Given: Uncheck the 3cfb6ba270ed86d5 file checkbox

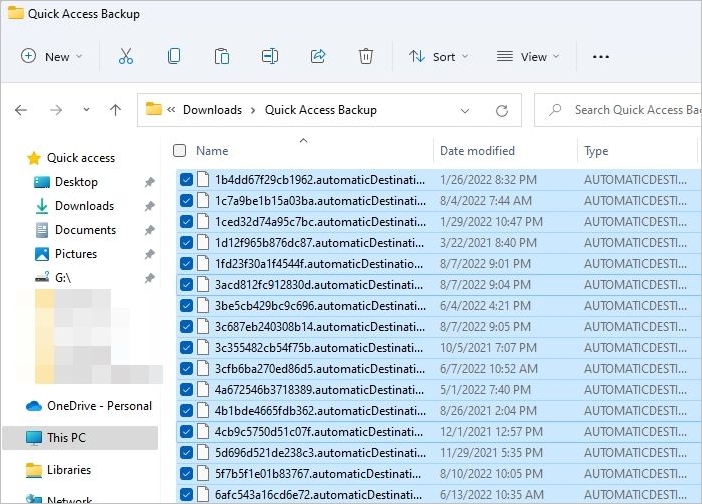Looking at the screenshot, I should coord(187,368).
